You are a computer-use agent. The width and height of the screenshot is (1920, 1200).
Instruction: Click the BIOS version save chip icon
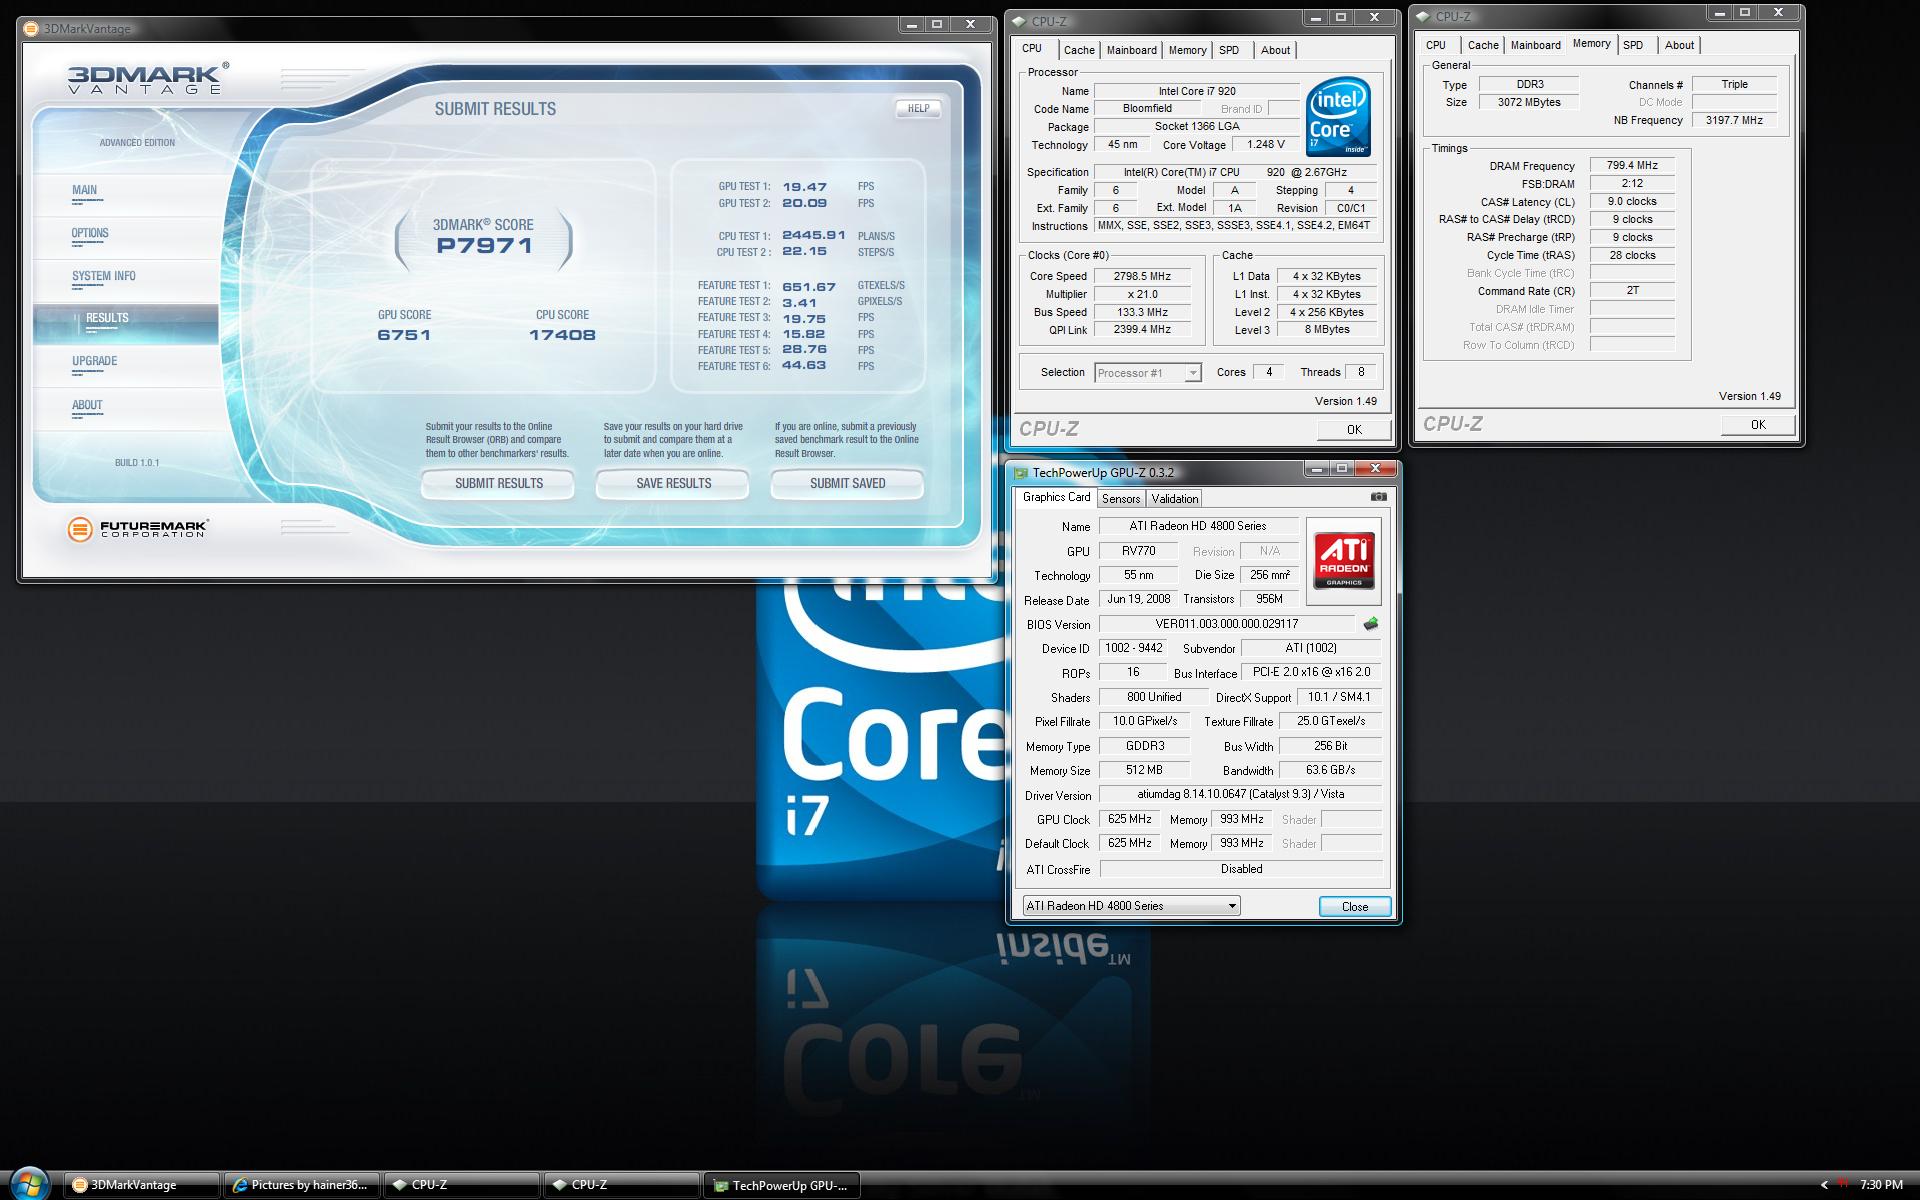1370,624
